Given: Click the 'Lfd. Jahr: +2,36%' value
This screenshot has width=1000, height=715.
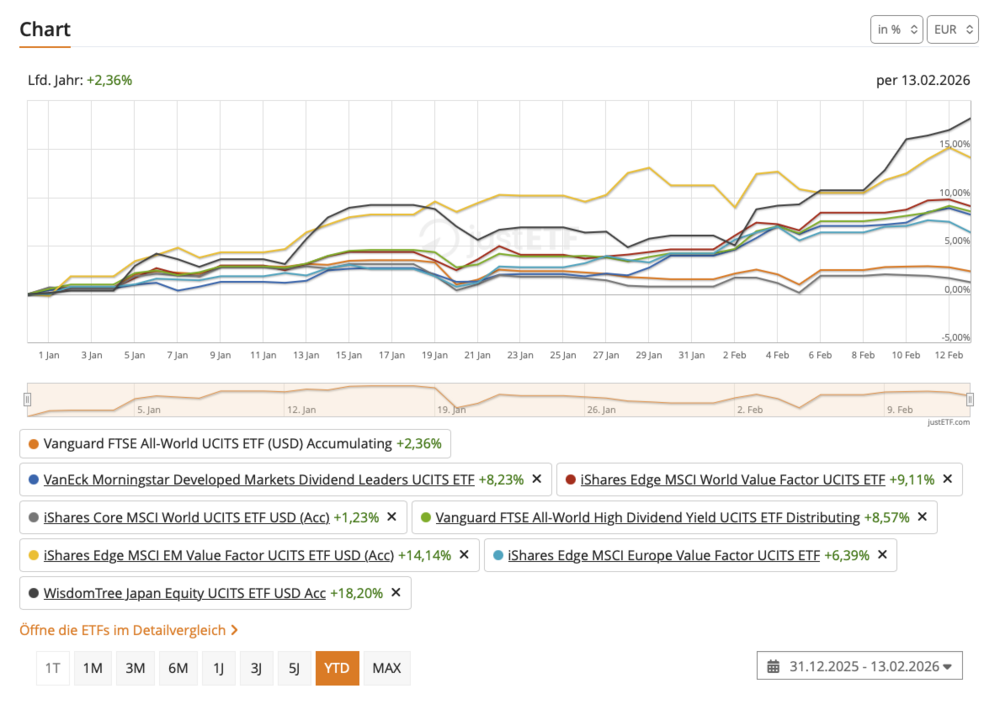Looking at the screenshot, I should (x=80, y=80).
